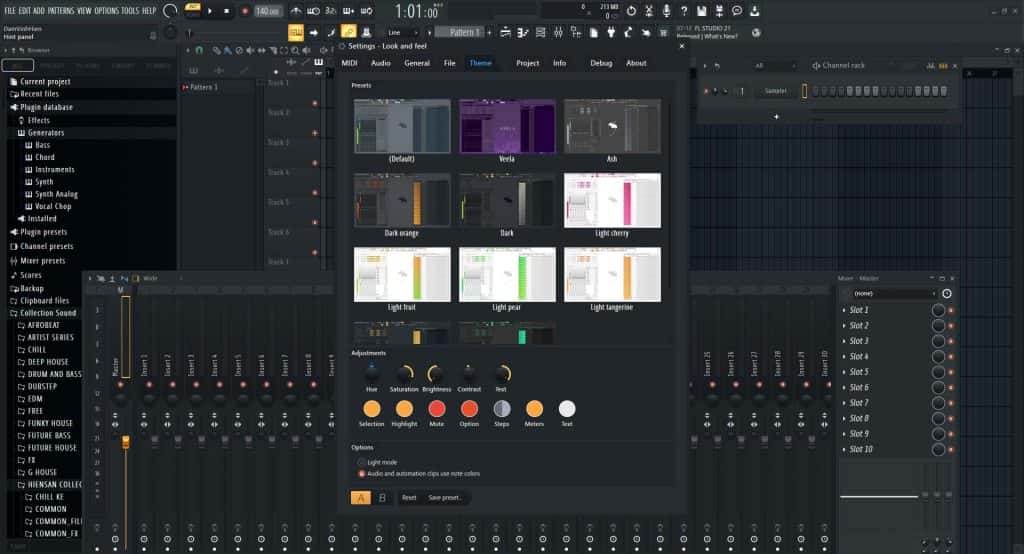1024x554 pixels.
Task: Open the About settings tab
Action: pyautogui.click(x=636, y=63)
